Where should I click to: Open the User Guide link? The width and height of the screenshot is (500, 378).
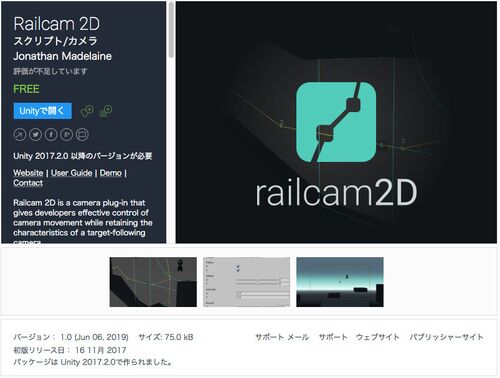(71, 173)
